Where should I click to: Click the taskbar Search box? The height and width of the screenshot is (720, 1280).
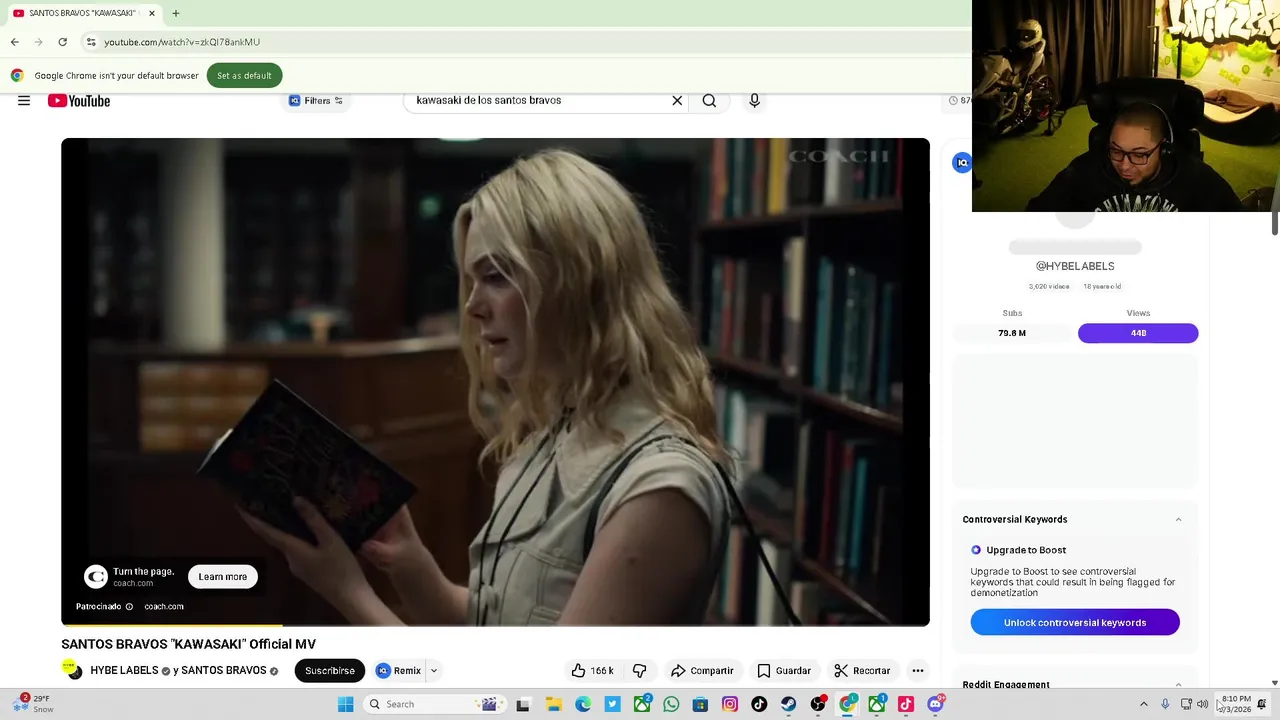coord(433,704)
